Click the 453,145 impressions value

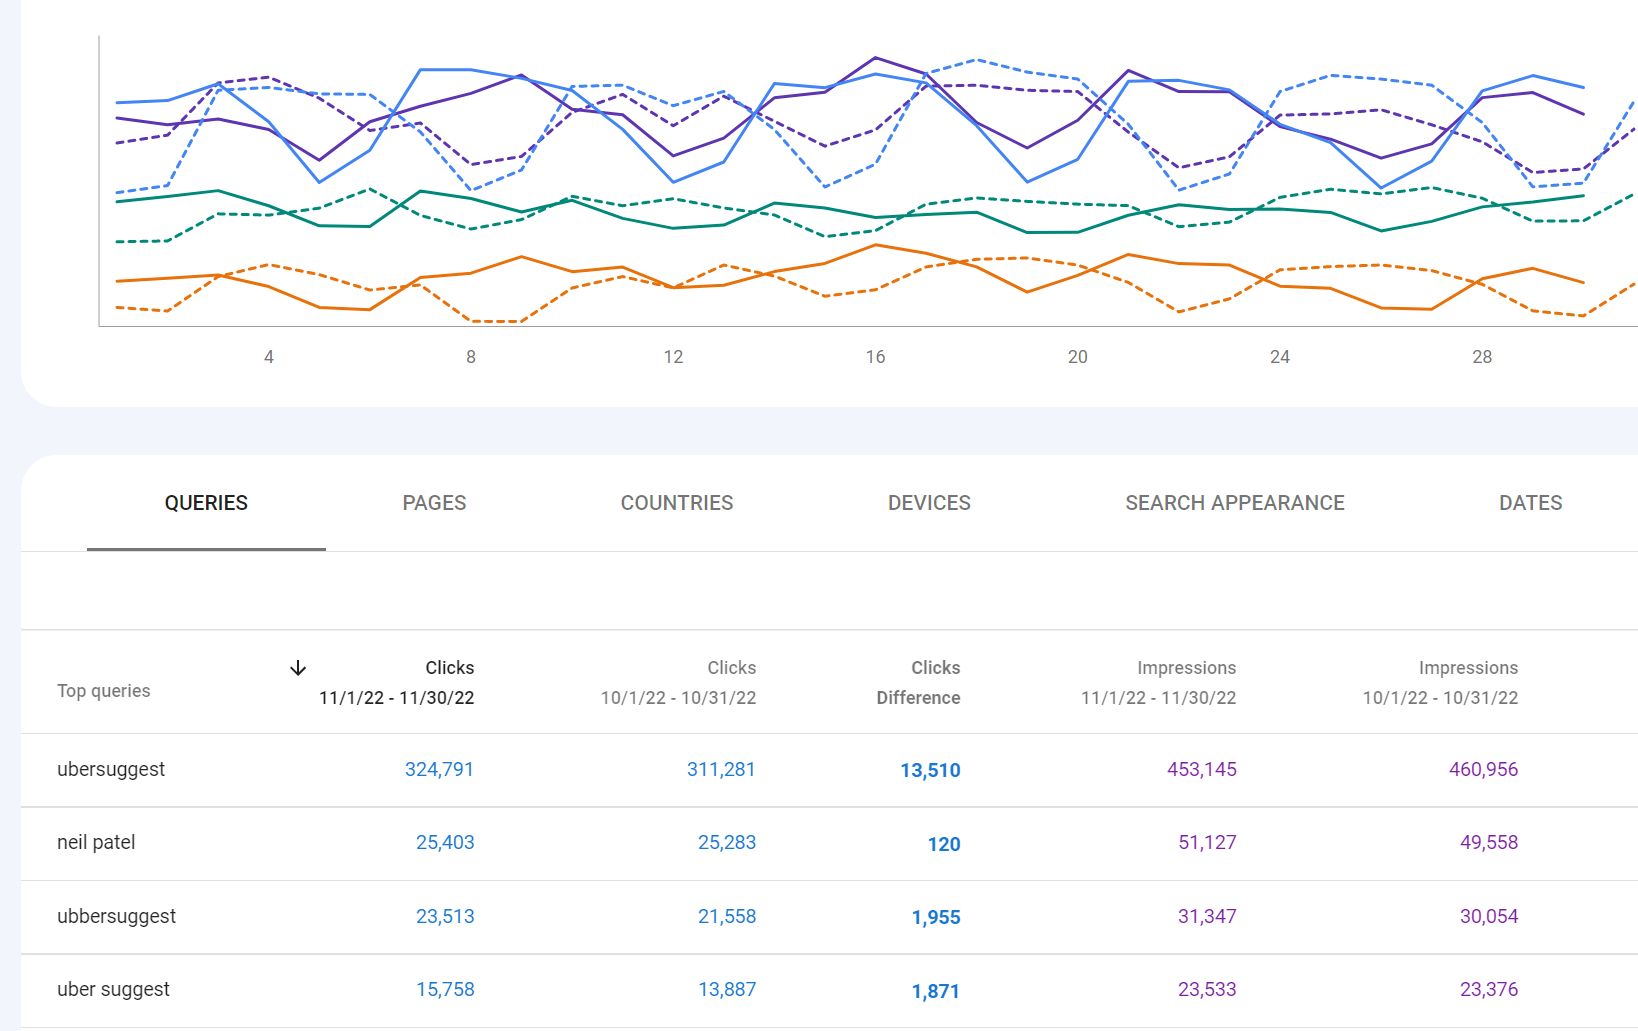pyautogui.click(x=1202, y=770)
